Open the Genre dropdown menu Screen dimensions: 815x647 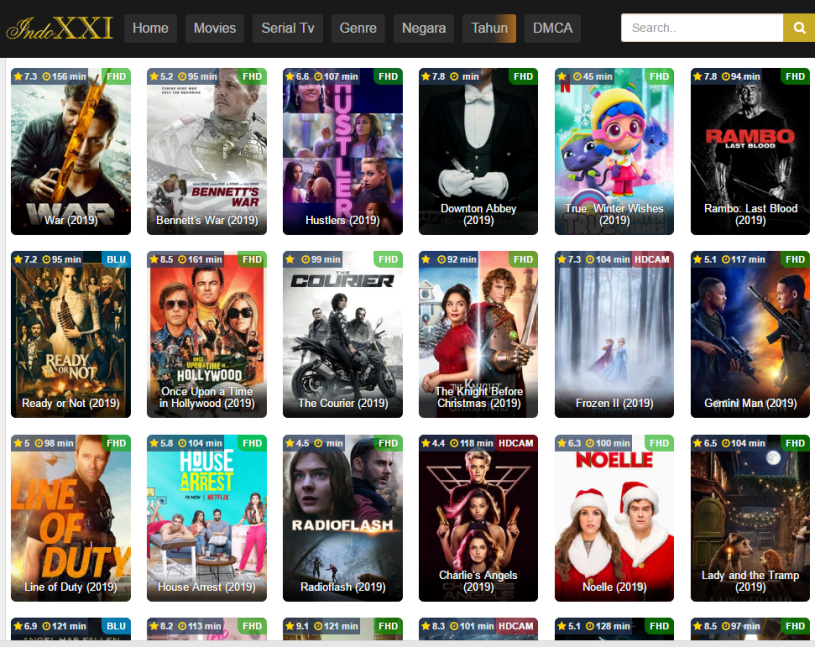tap(358, 28)
